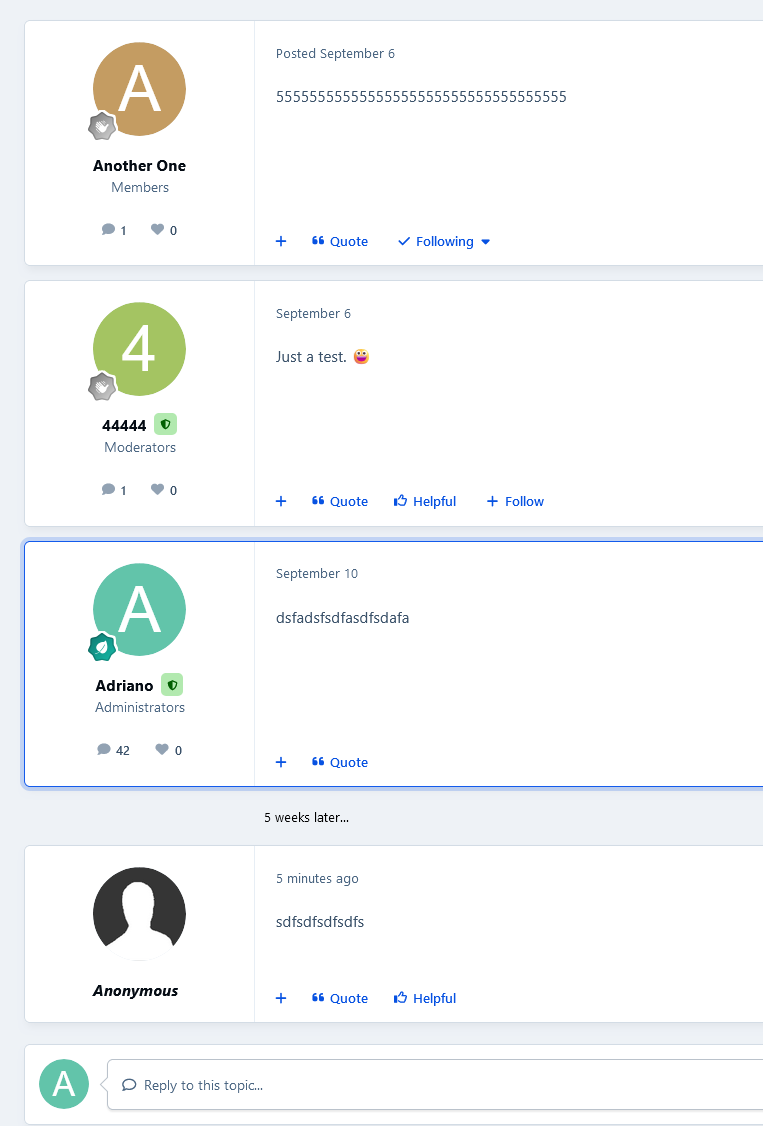Open Adriano's profile name link
This screenshot has width=763, height=1126.
click(x=124, y=686)
